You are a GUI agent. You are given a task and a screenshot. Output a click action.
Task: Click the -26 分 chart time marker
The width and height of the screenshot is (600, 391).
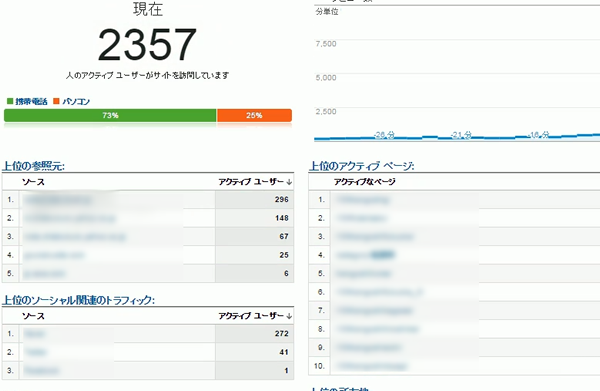pos(385,135)
